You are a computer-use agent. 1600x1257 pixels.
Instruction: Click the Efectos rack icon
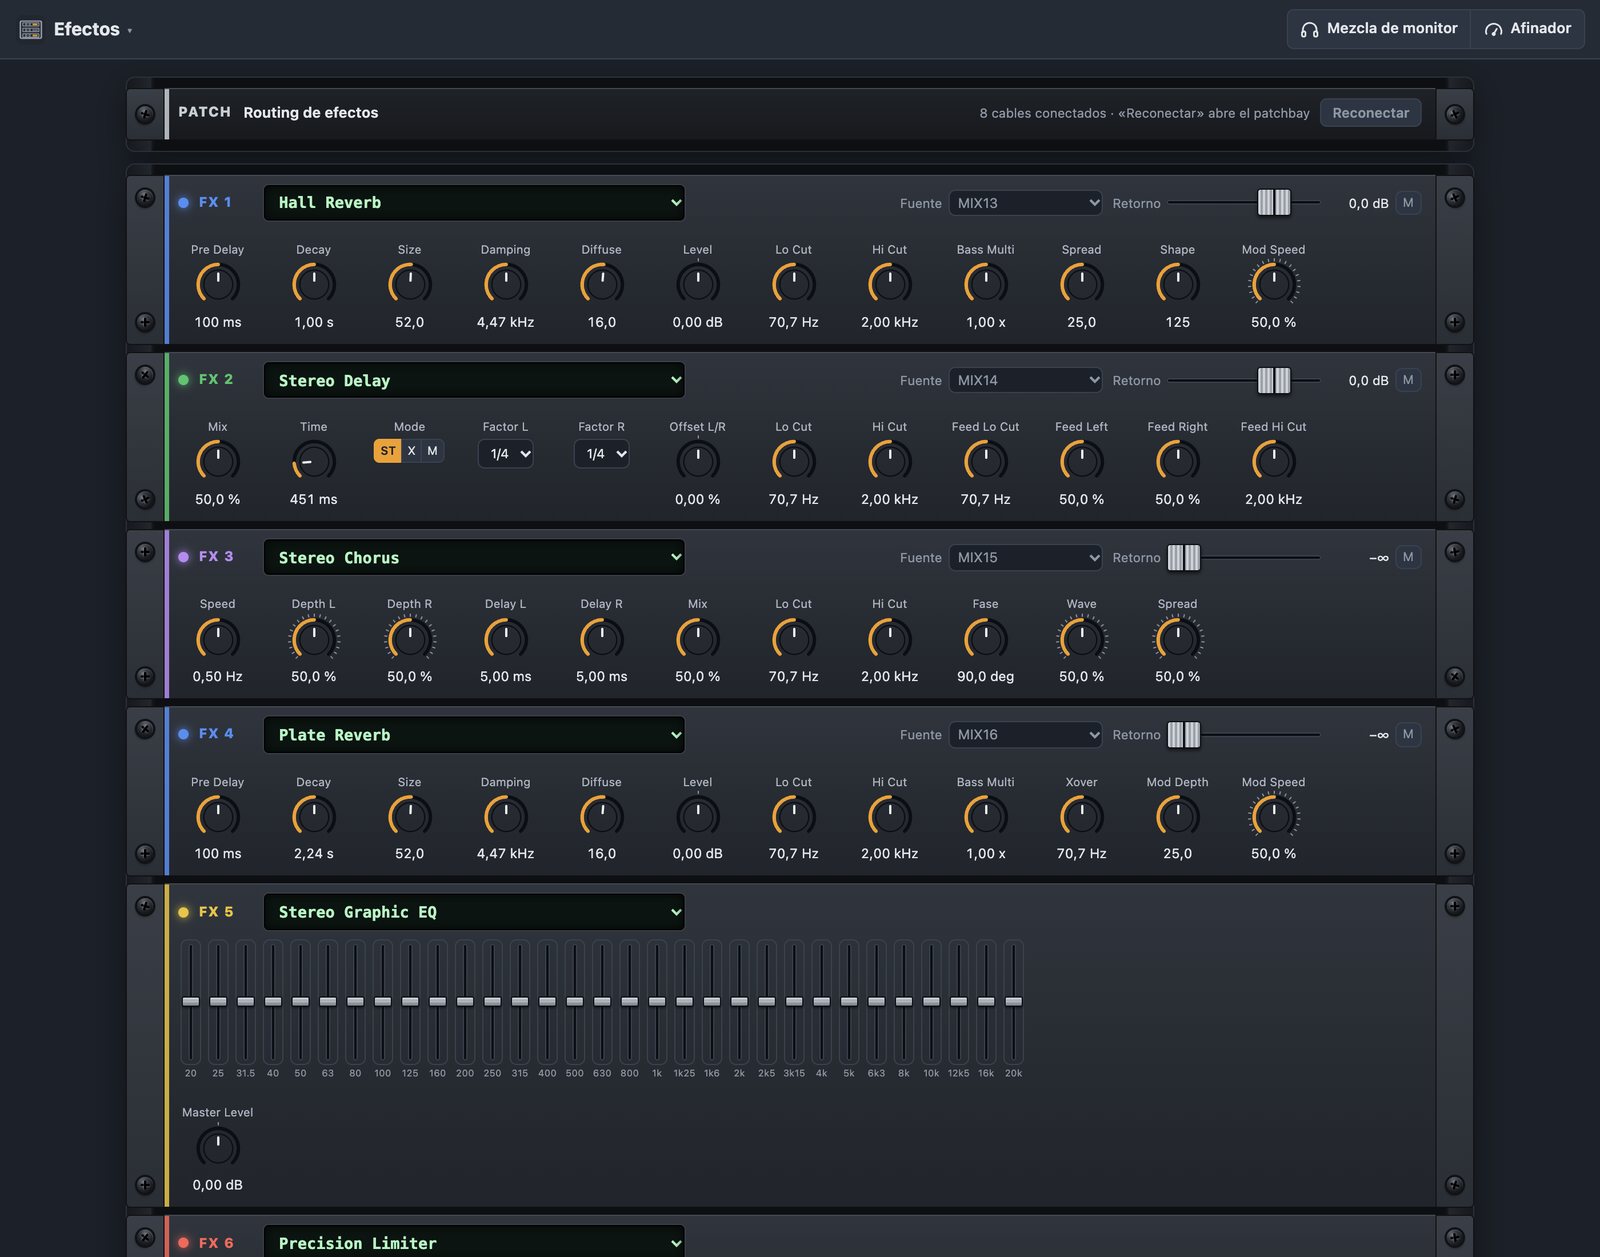point(31,29)
